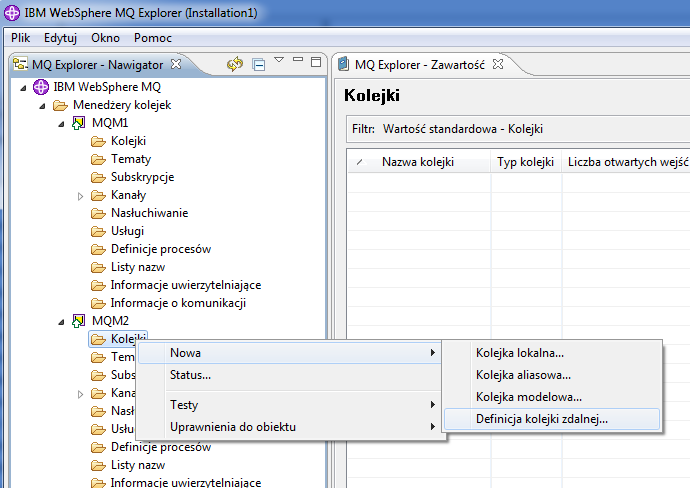Activate the MQ Explorer - Nawigator tab
This screenshot has height=488, width=690.
(97, 65)
